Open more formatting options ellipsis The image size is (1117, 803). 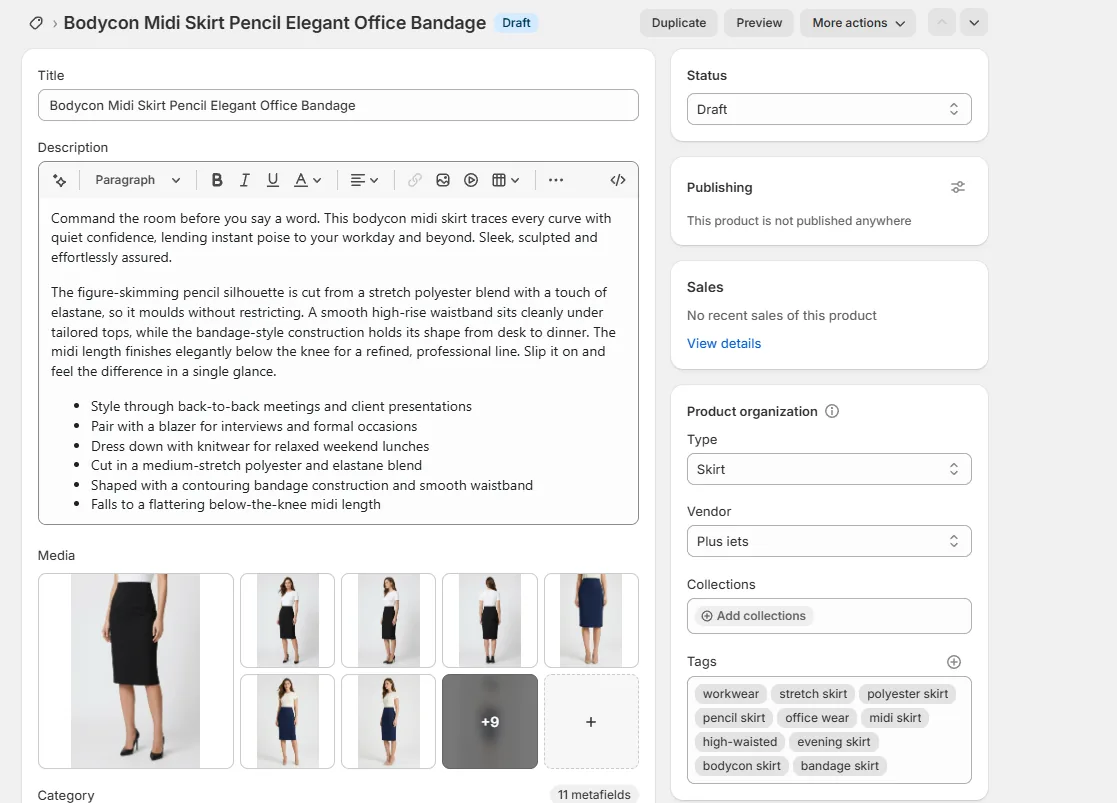click(556, 180)
